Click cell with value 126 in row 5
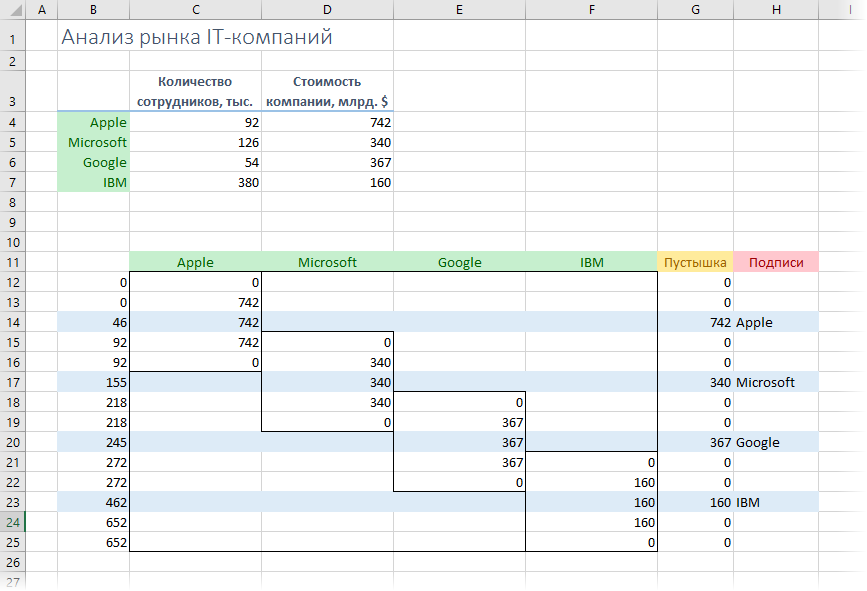The image size is (867, 591). (x=195, y=142)
